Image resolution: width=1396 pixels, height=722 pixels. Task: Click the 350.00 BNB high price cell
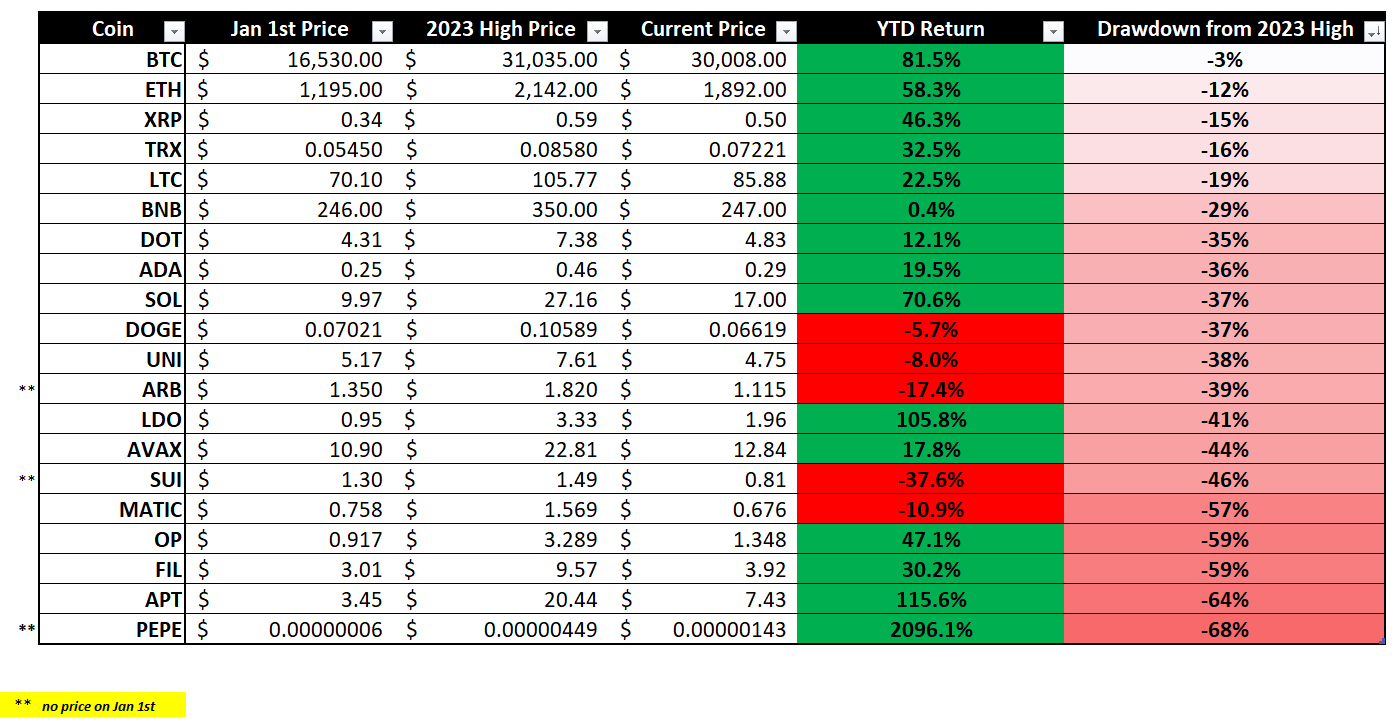pos(502,210)
